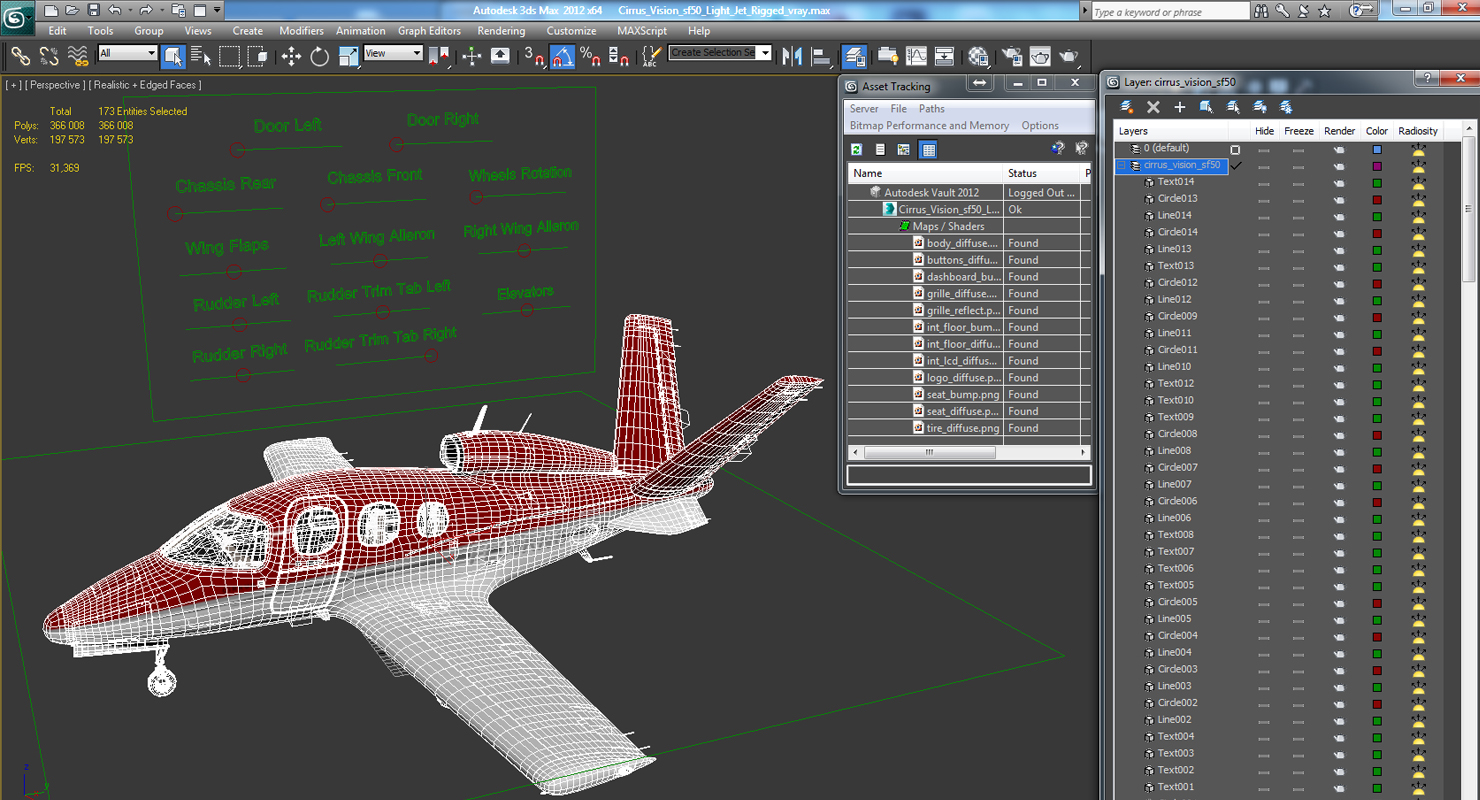Activate the Select and Scale tool
The image size is (1480, 800).
348,56
